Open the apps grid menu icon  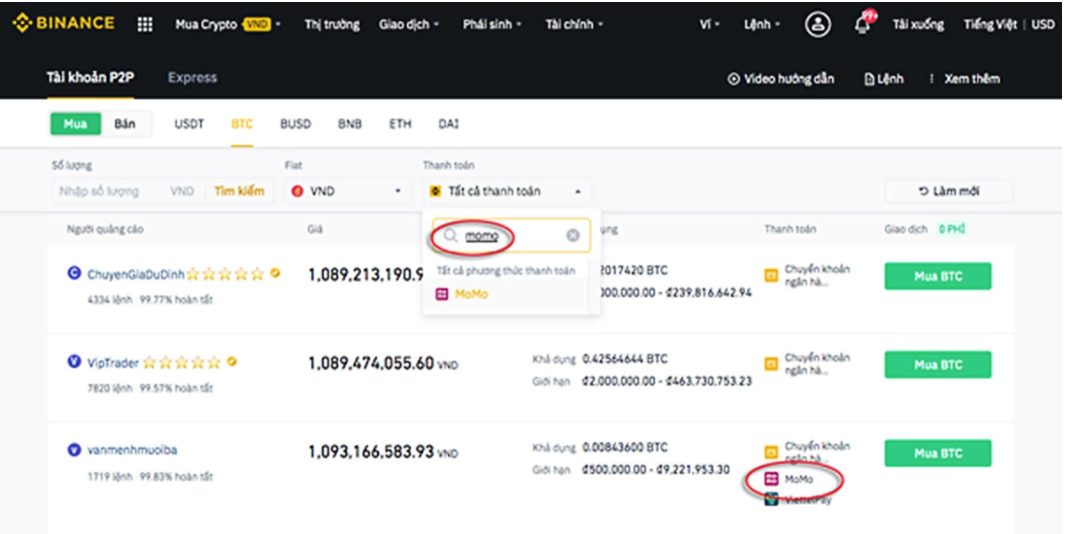pyautogui.click(x=145, y=24)
